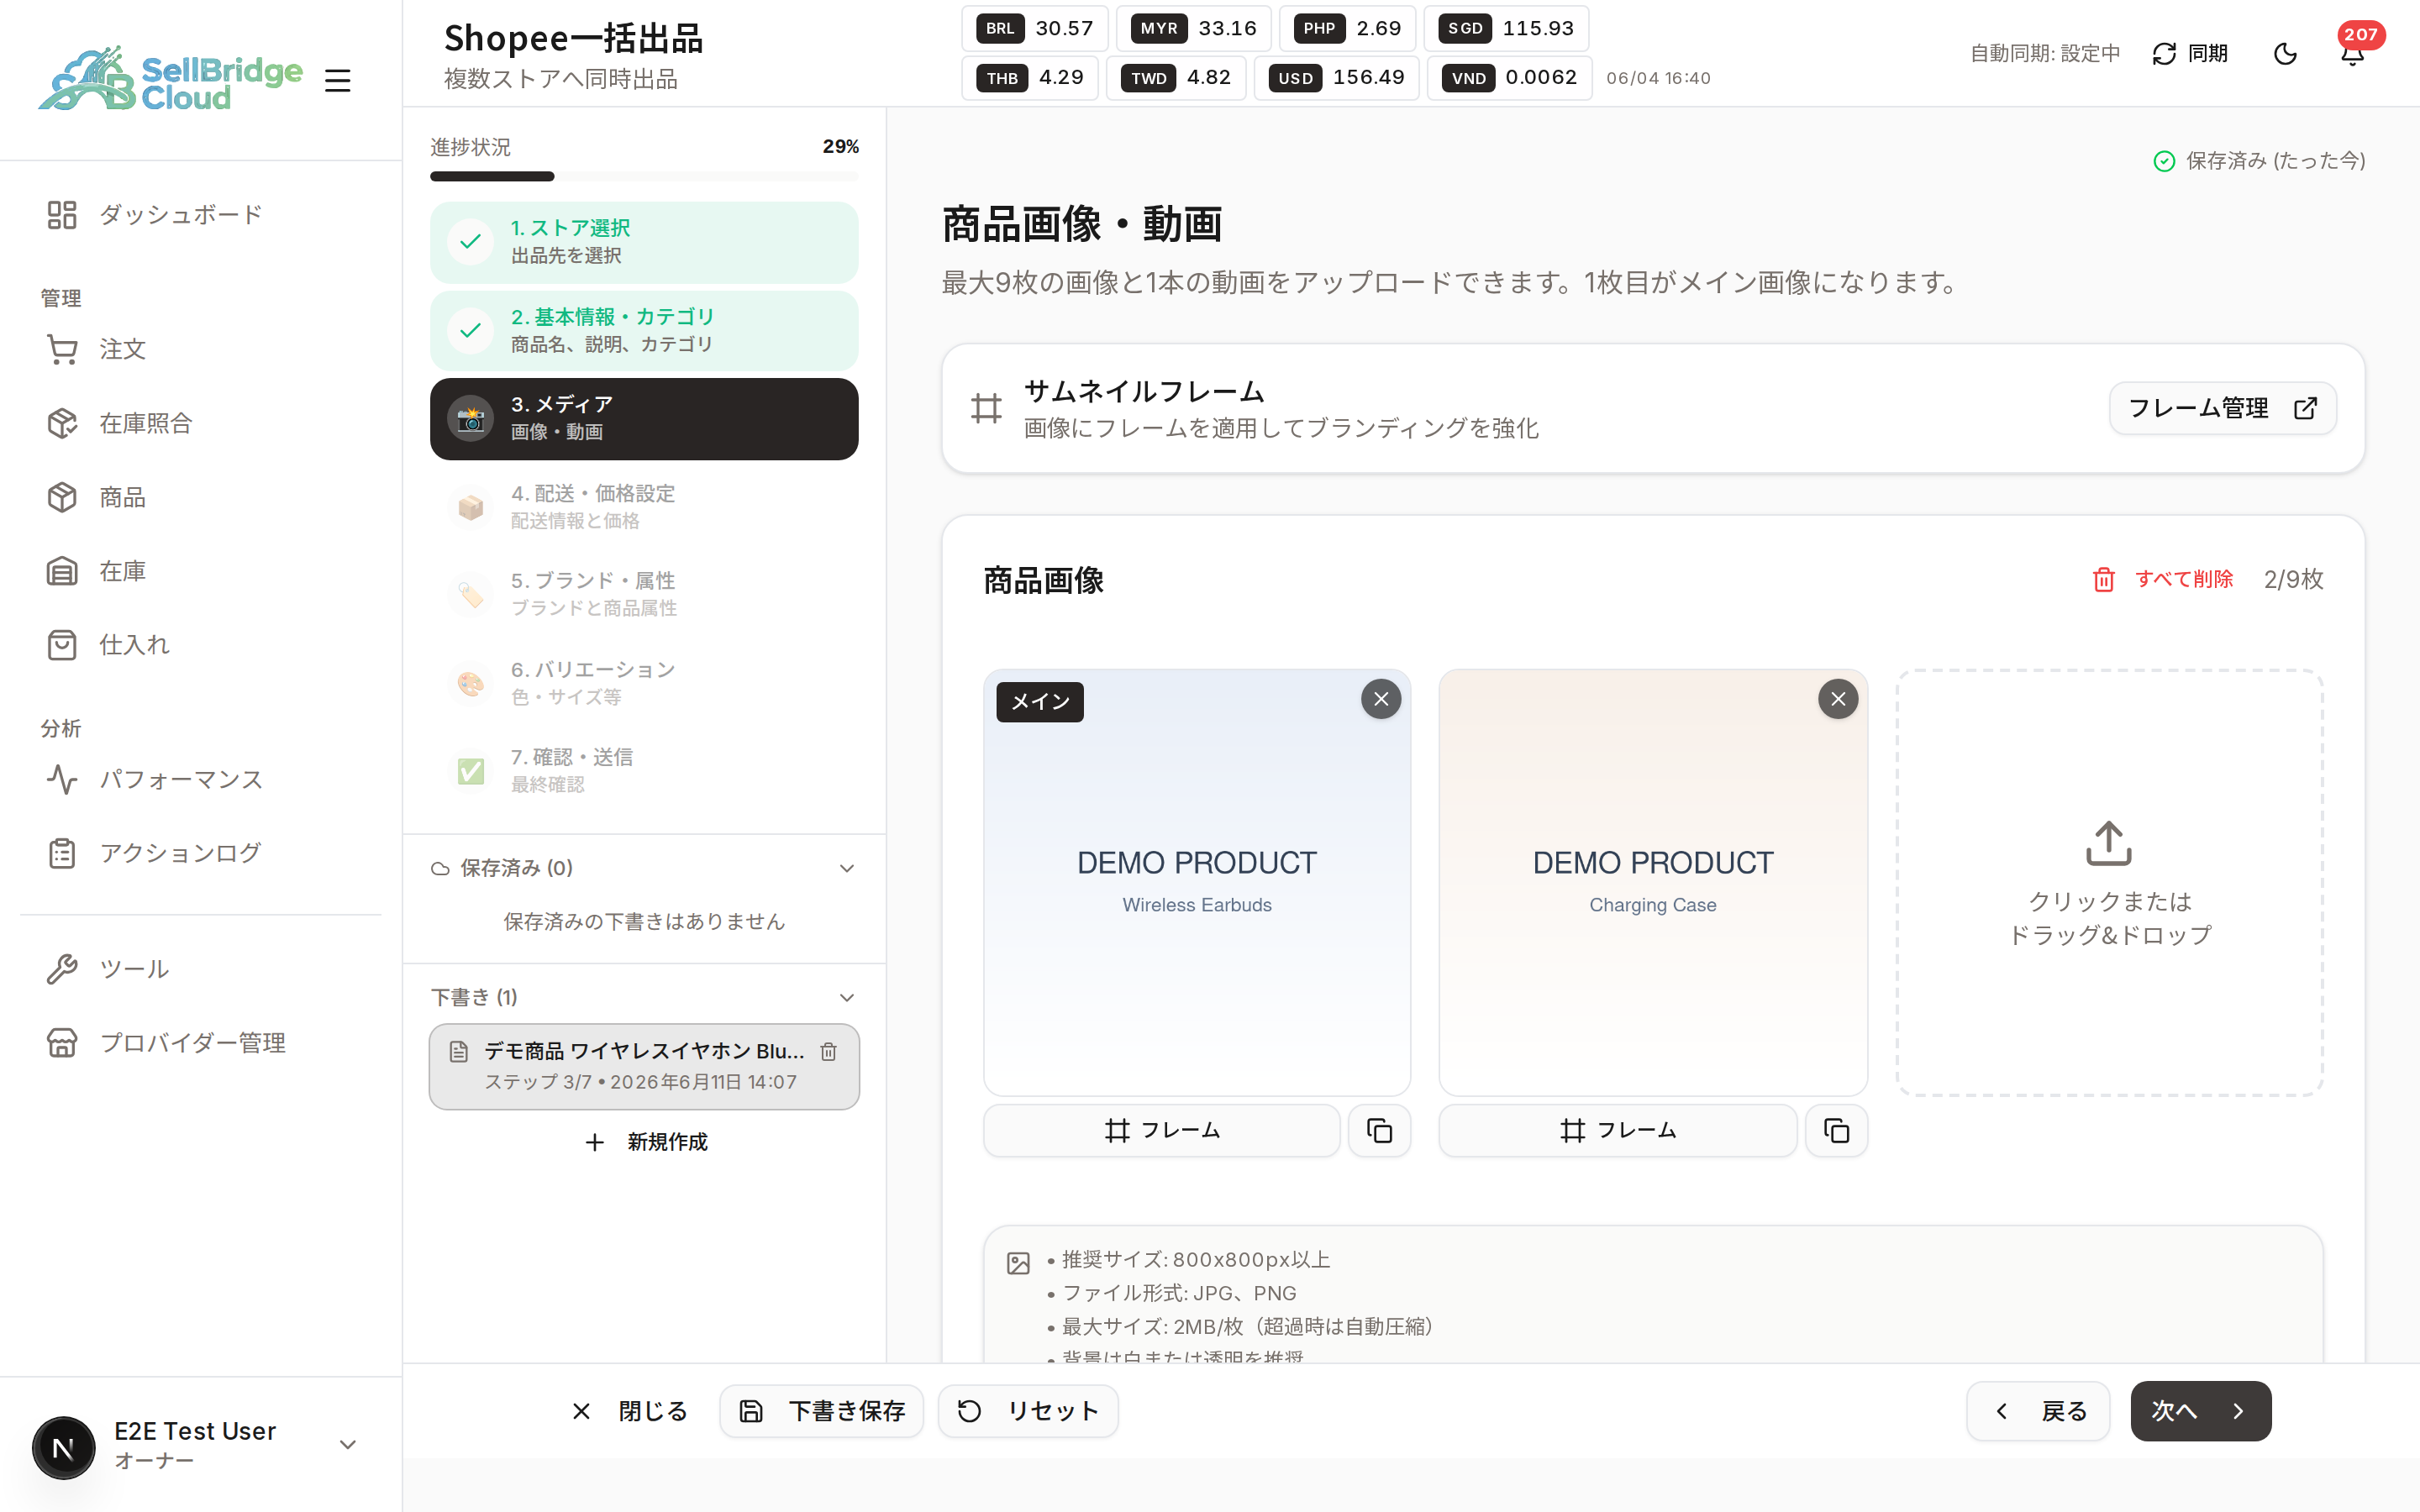Open ツール in the sidebar
The width and height of the screenshot is (2420, 1512).
point(200,969)
